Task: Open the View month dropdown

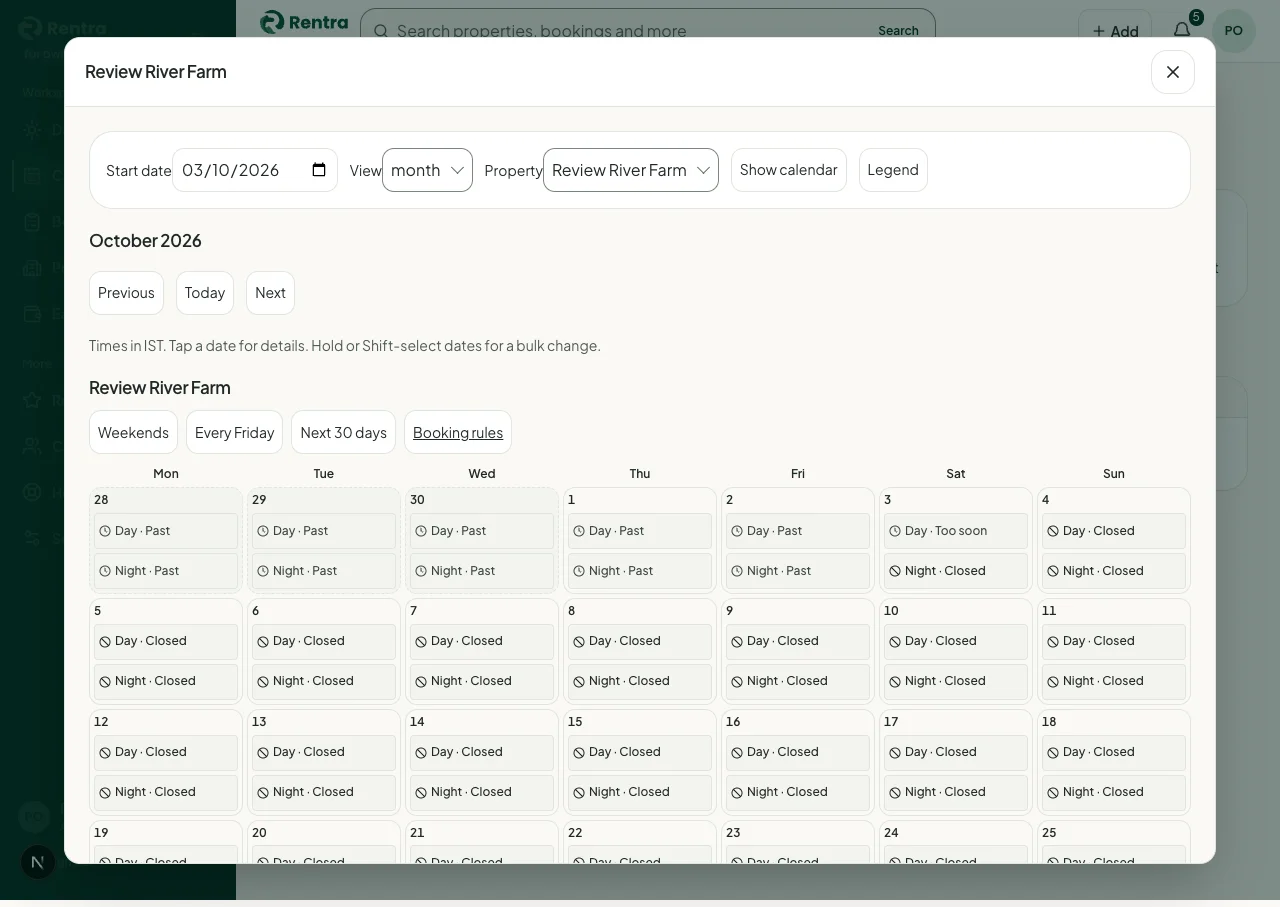Action: coord(427,170)
